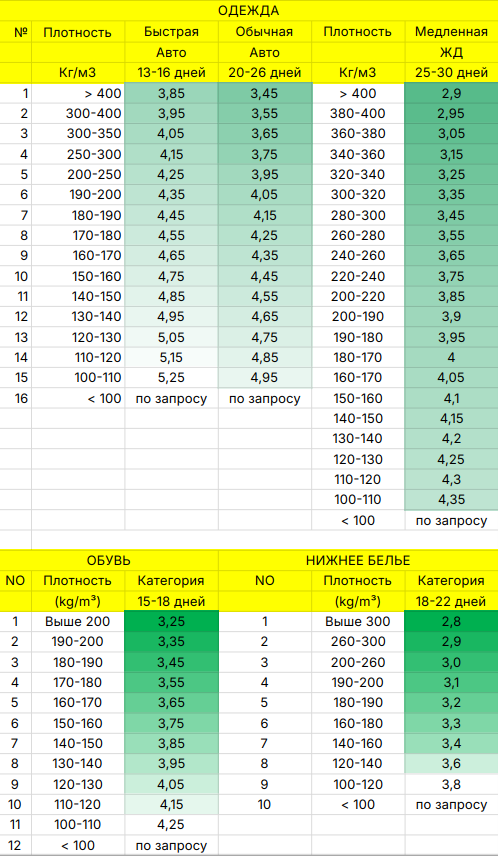Select the ОБУВЬ section header

[109, 561]
